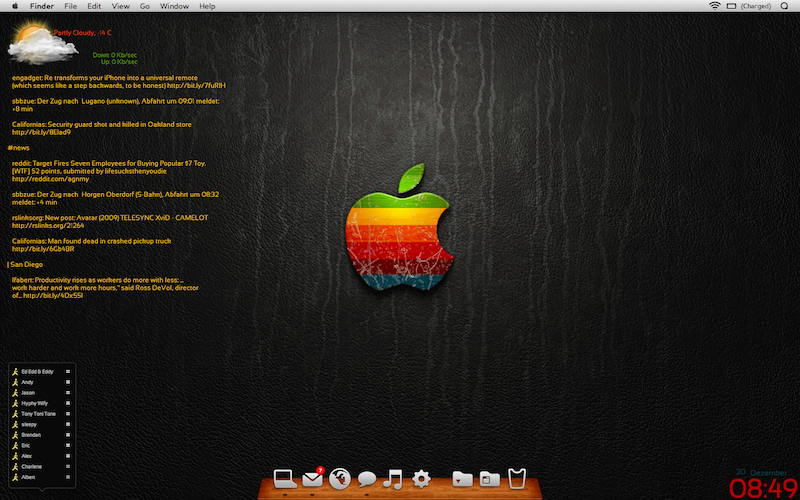Viewport: 800px width, 500px height.
Task: Click the buddy icon beside Andy
Action: click(15, 382)
